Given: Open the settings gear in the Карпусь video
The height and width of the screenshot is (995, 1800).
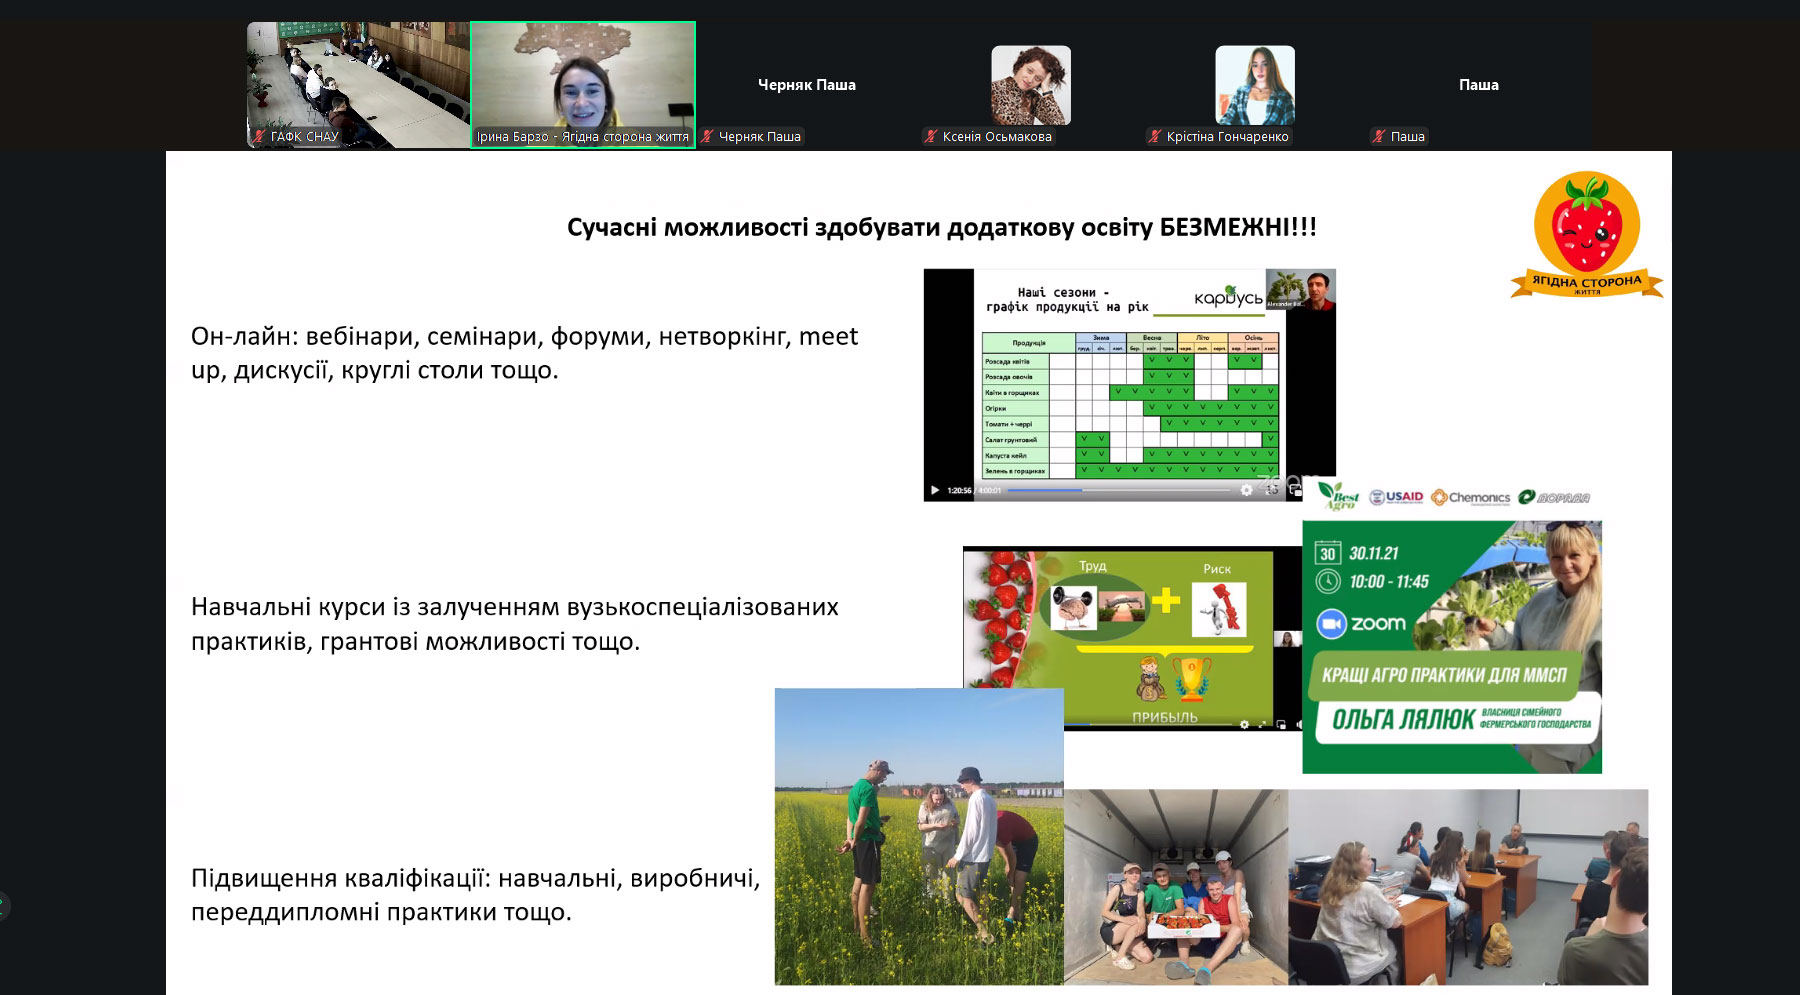Looking at the screenshot, I should 1246,490.
